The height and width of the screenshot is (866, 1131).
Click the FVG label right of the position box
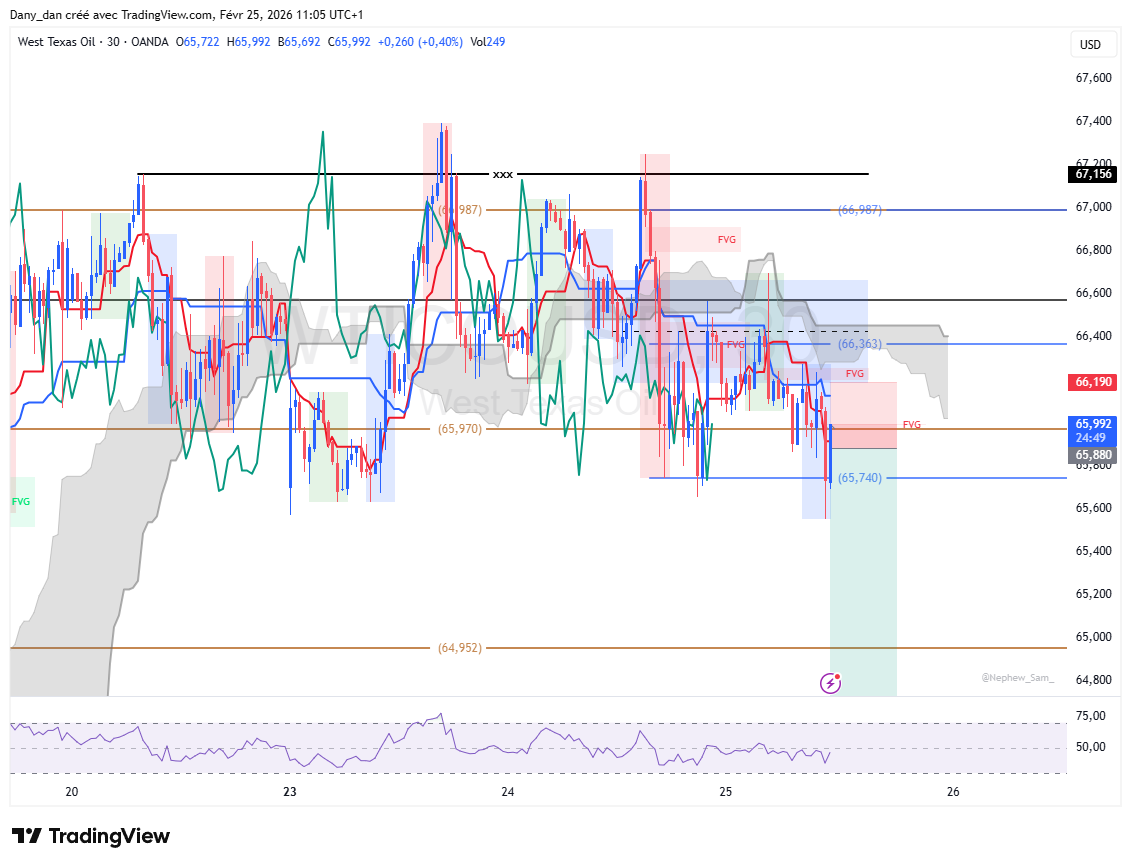[x=912, y=425]
